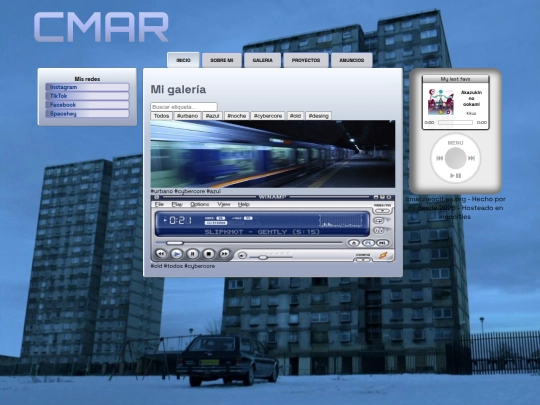Click the iPod center select button

455,158
